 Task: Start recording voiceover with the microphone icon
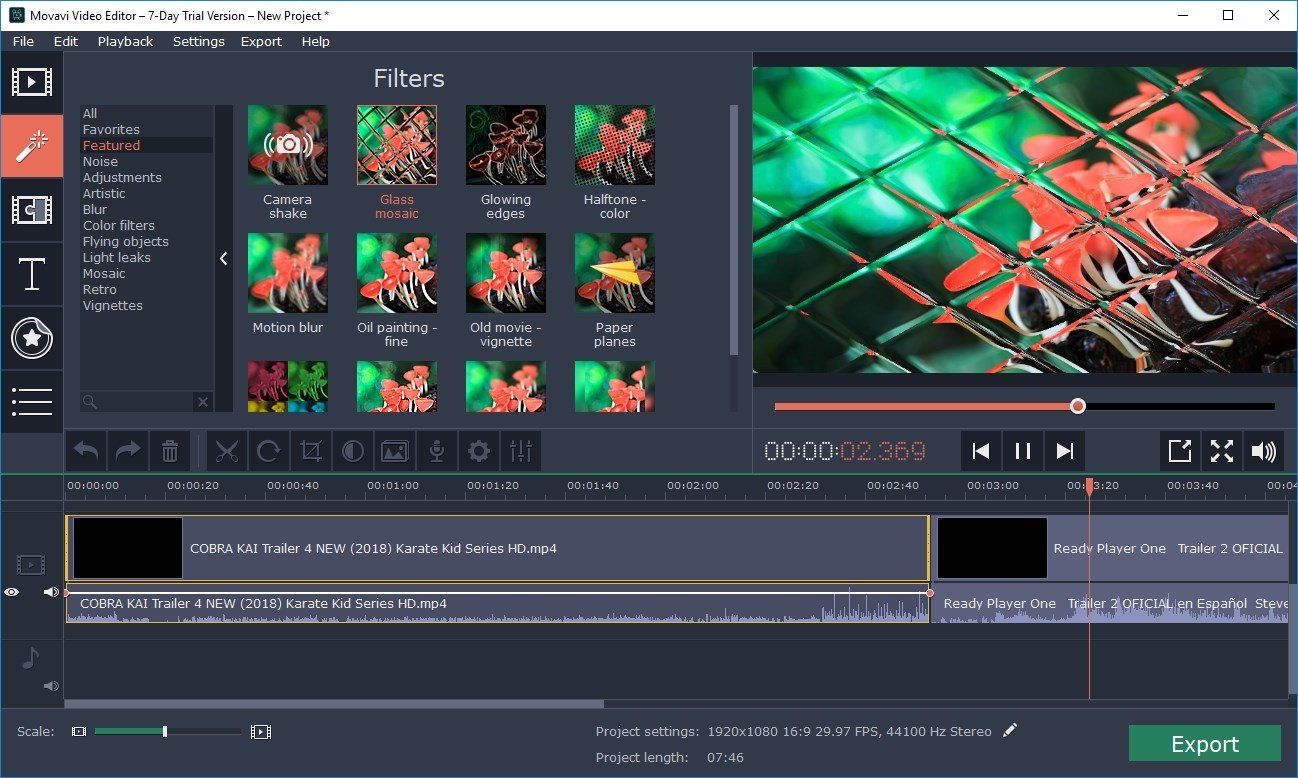tap(437, 450)
